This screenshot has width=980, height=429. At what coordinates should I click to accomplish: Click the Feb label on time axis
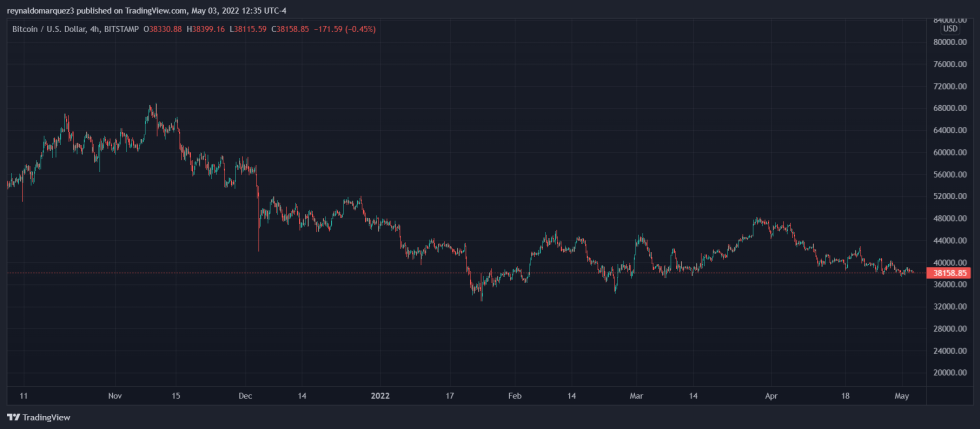(514, 396)
